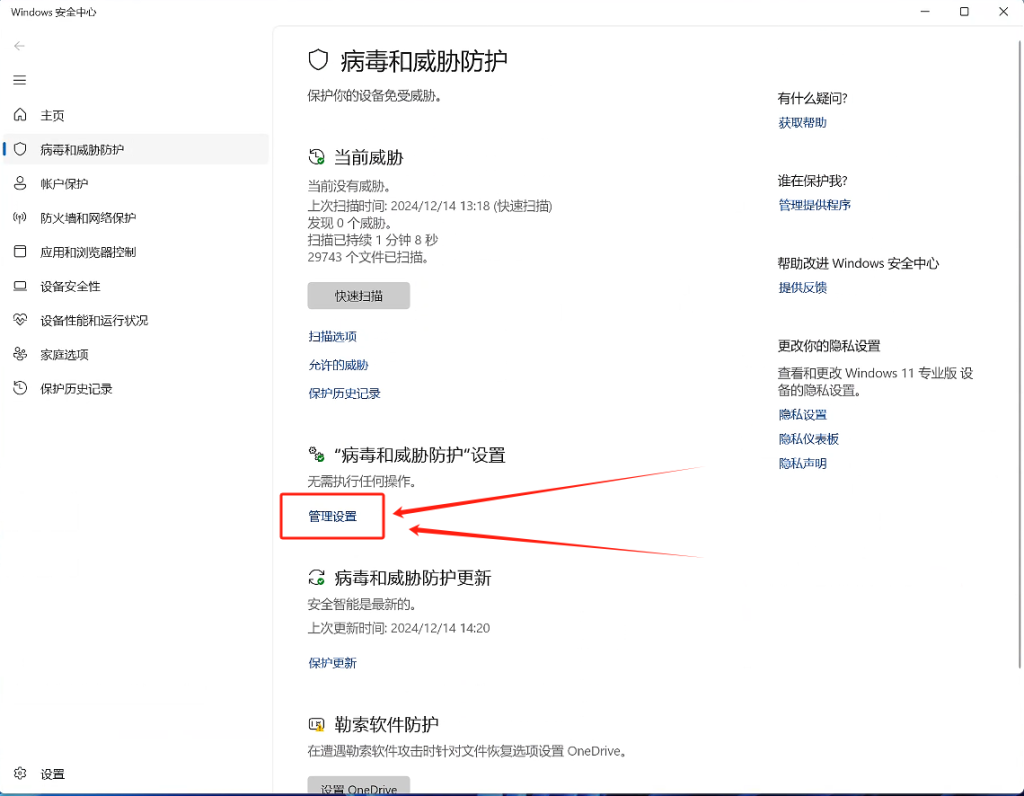Maximize the Windows 安全中心 window
The image size is (1024, 796).
pyautogui.click(x=964, y=12)
